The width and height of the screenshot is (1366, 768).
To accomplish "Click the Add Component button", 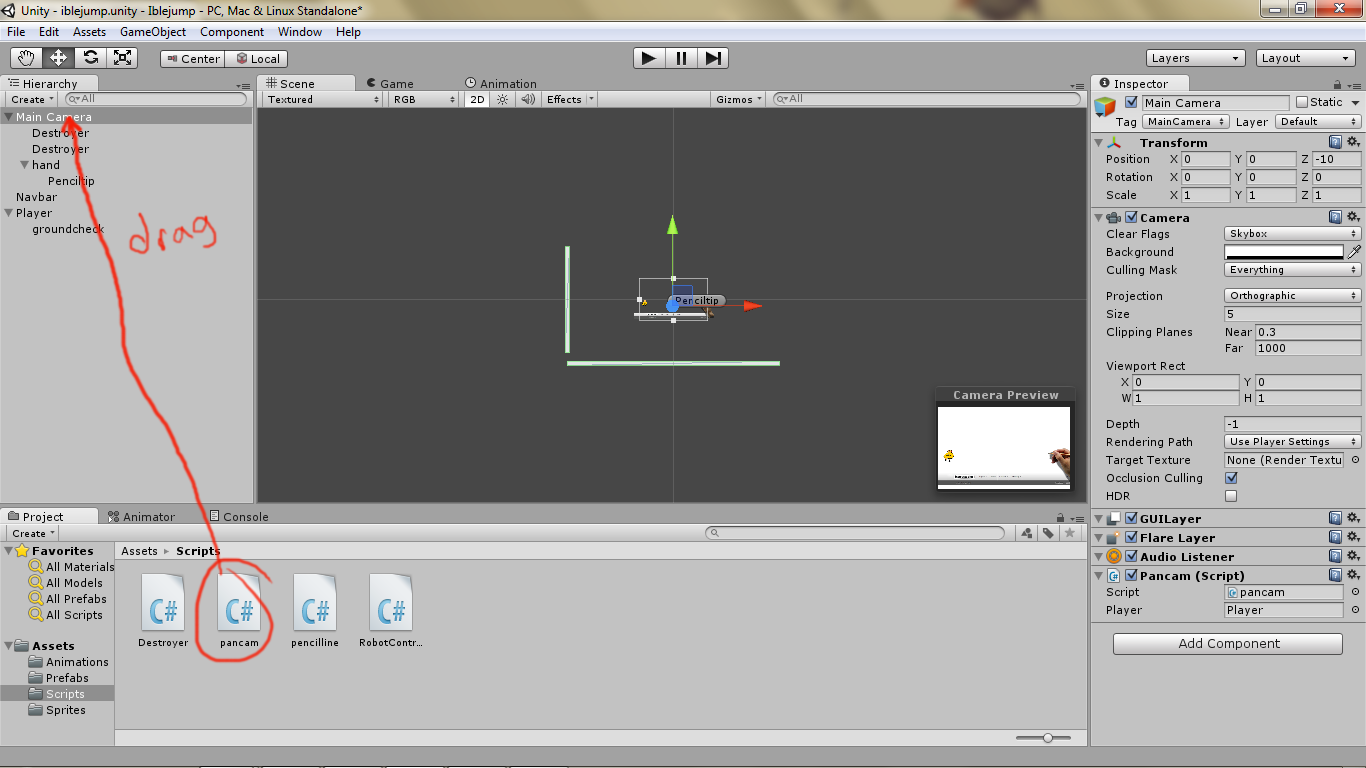I will click(1226, 643).
